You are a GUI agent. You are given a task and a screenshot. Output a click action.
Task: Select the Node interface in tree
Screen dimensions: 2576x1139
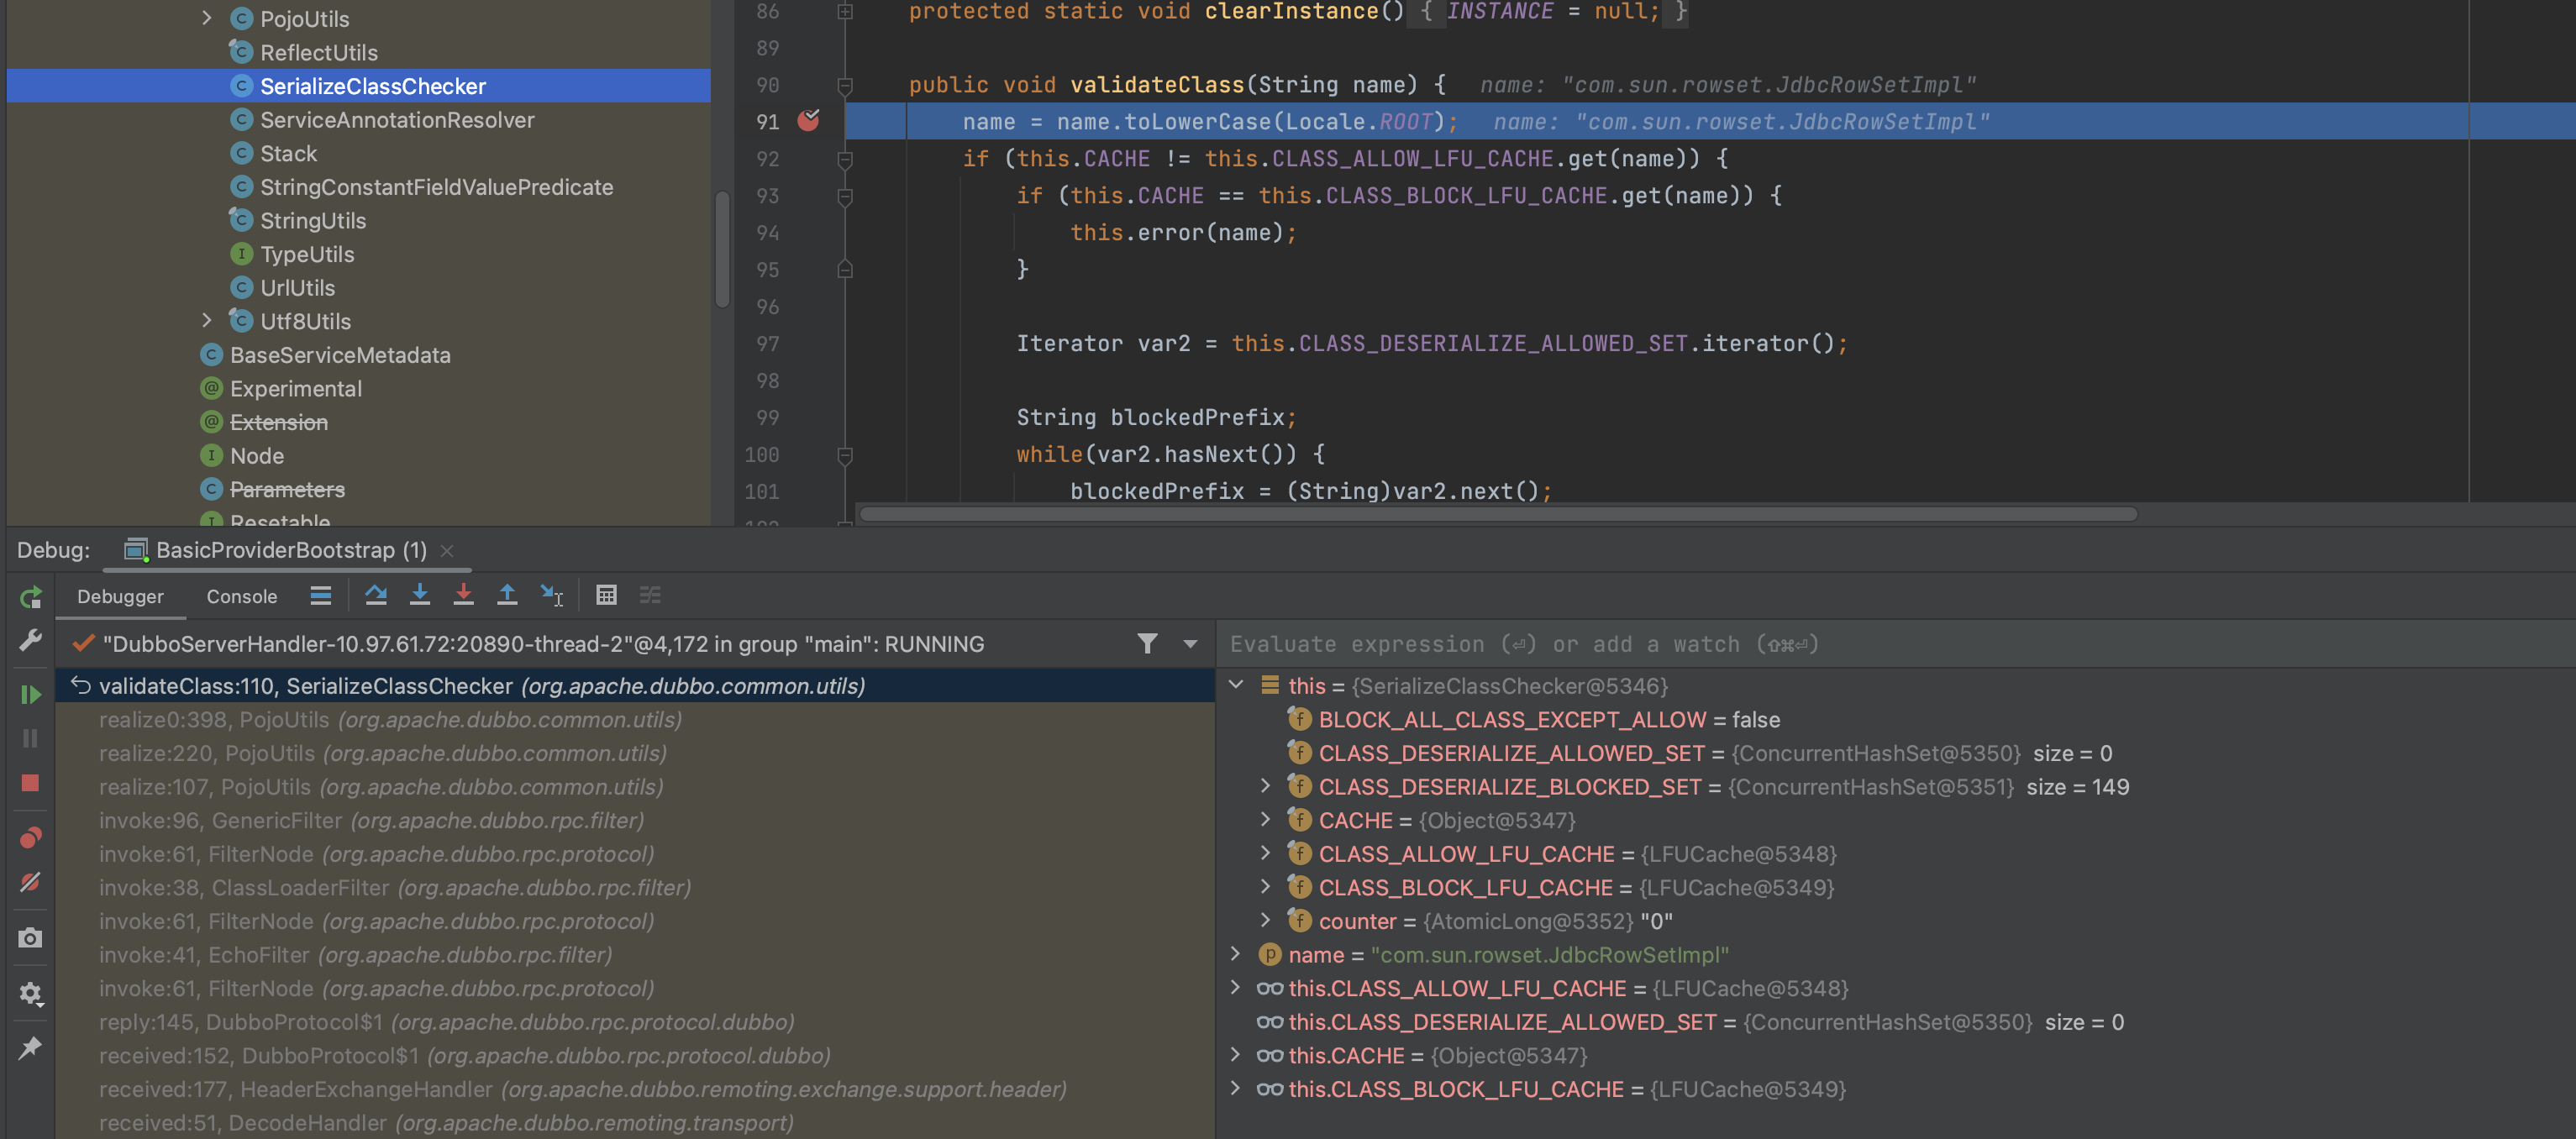pyautogui.click(x=257, y=455)
